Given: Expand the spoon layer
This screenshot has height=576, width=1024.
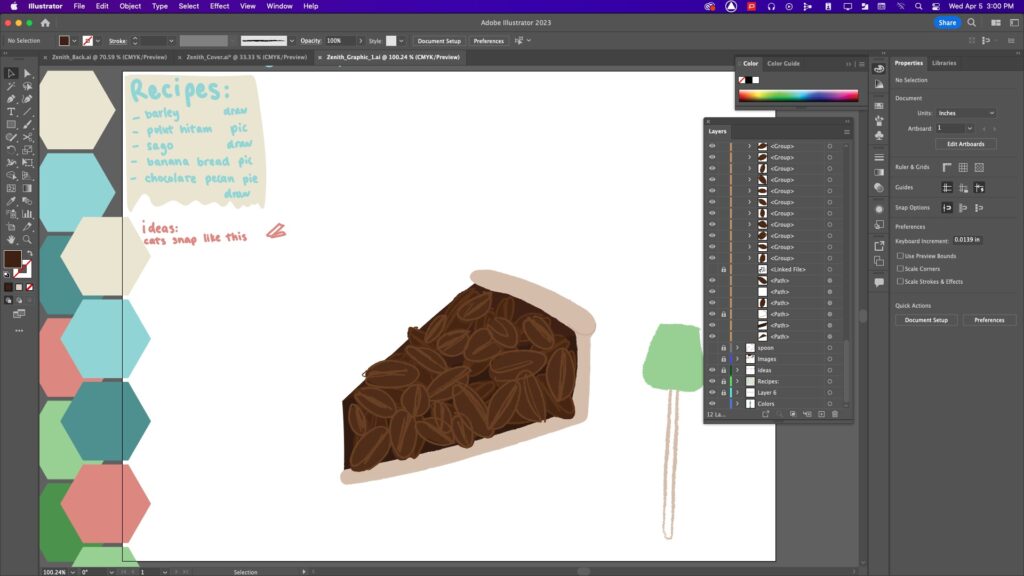Looking at the screenshot, I should click(x=737, y=348).
